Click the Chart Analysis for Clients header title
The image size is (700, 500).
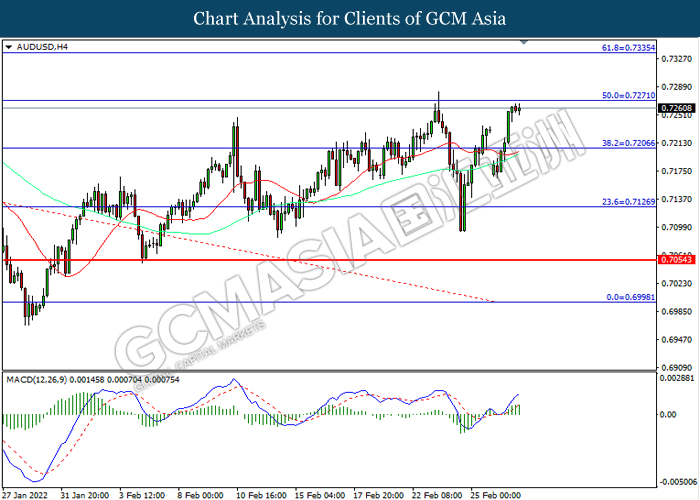(350, 19)
